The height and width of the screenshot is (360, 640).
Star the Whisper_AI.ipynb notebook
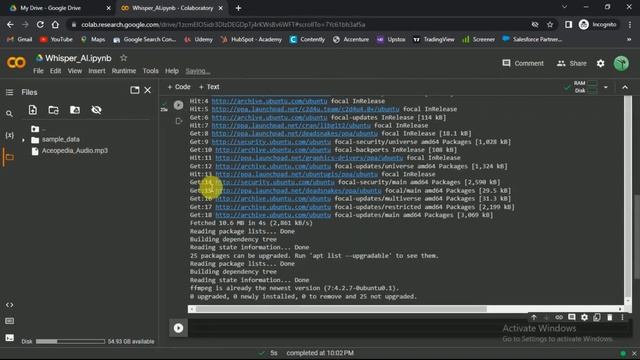click(124, 58)
